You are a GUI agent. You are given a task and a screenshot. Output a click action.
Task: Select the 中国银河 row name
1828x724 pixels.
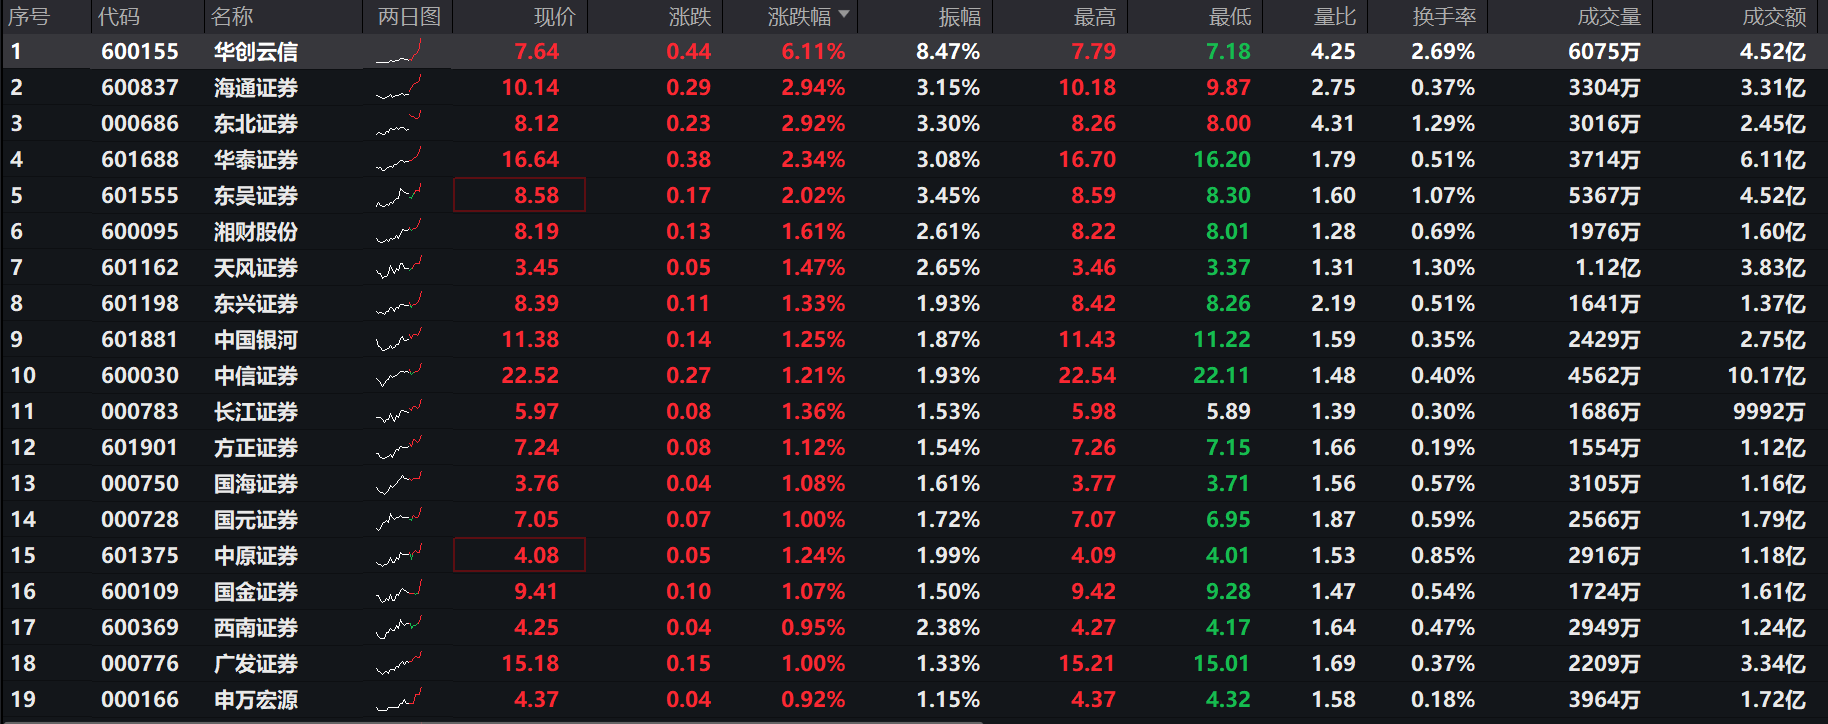click(x=256, y=340)
